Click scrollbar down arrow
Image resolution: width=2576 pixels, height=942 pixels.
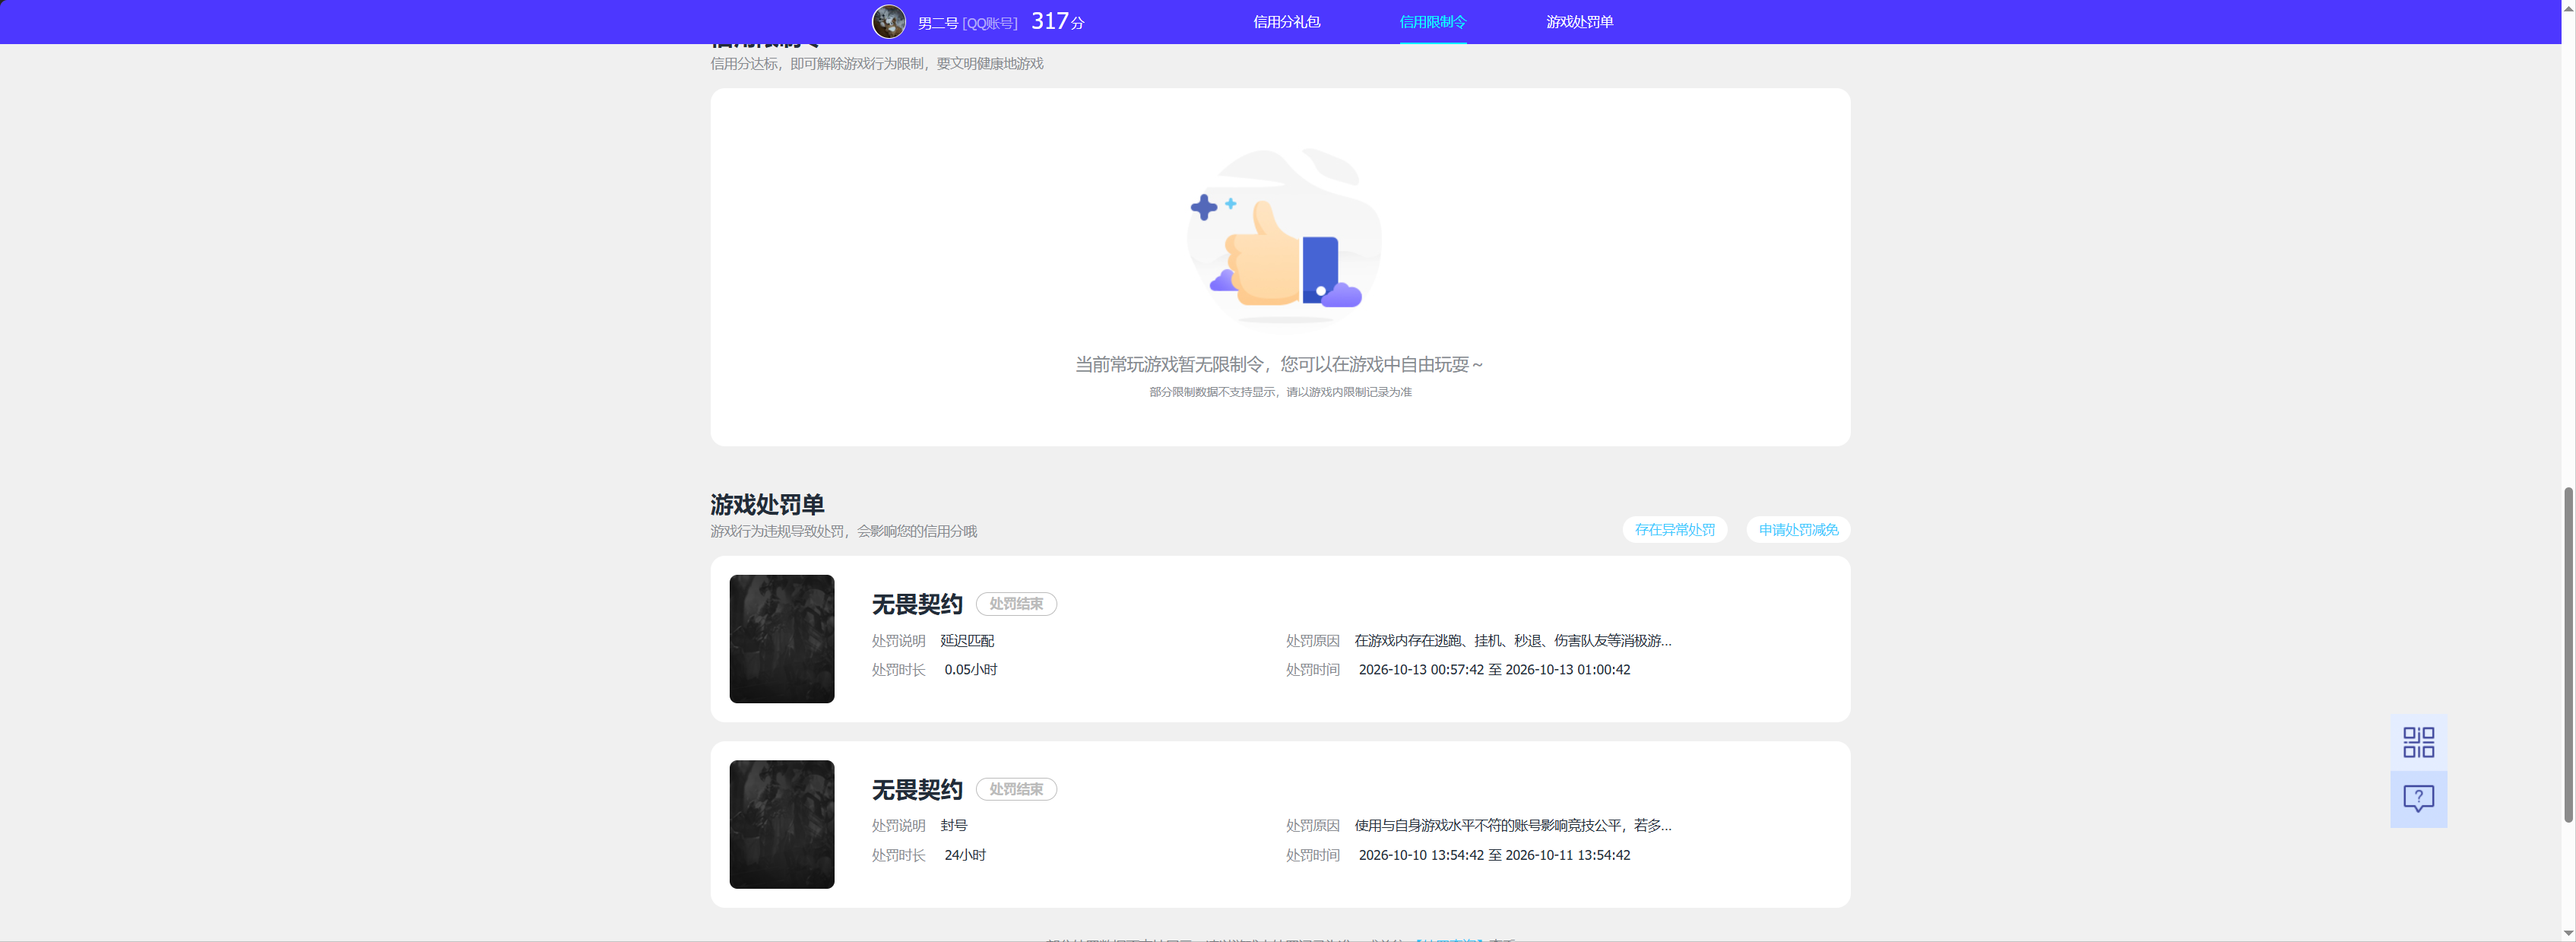click(x=2567, y=934)
